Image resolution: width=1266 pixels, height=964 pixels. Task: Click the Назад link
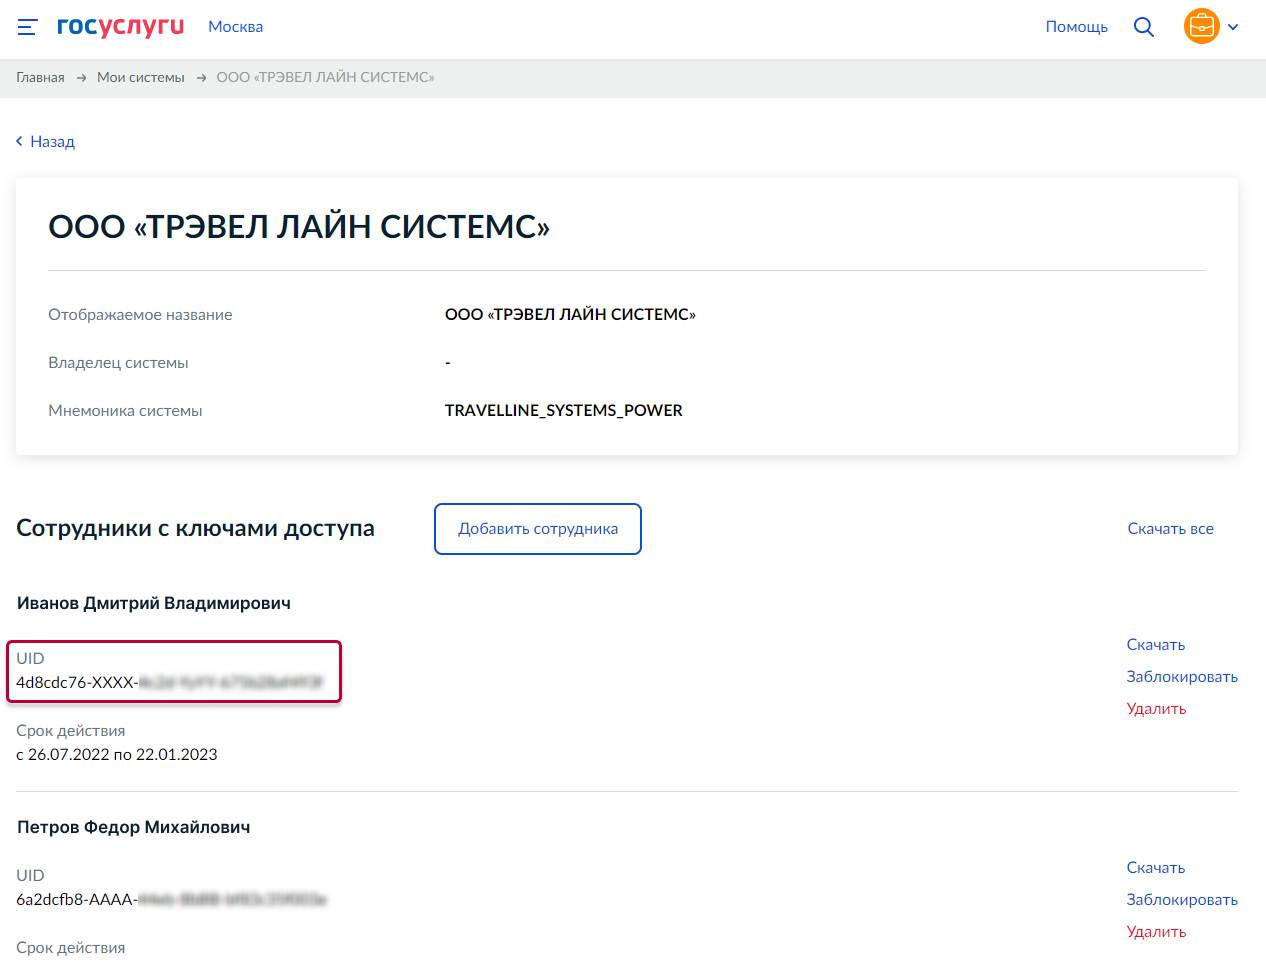tap(52, 141)
